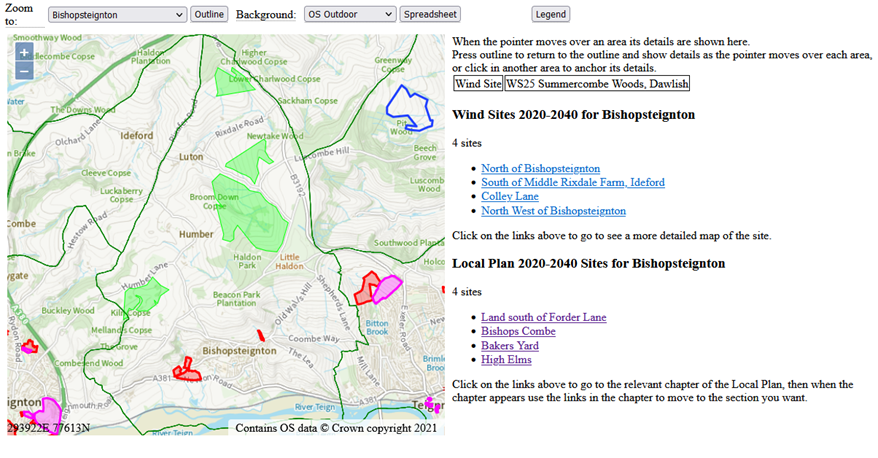Go to the Bishops Combe chapter link

(518, 332)
